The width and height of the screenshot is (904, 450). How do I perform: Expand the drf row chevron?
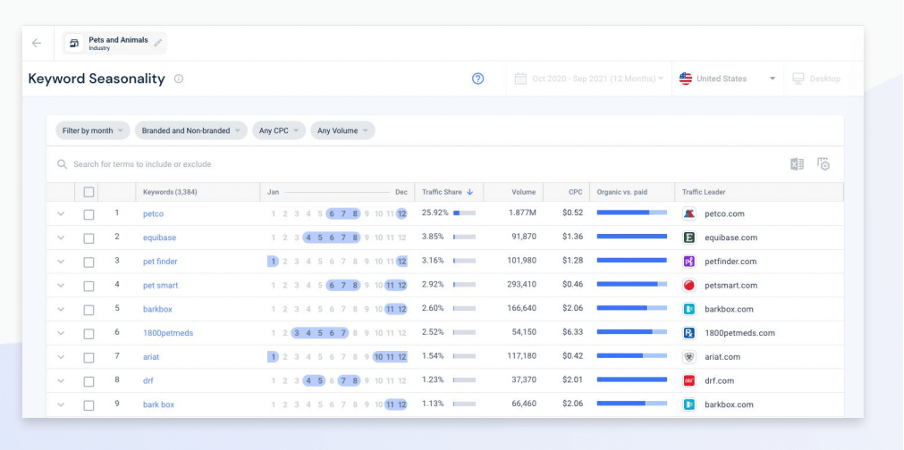point(61,381)
